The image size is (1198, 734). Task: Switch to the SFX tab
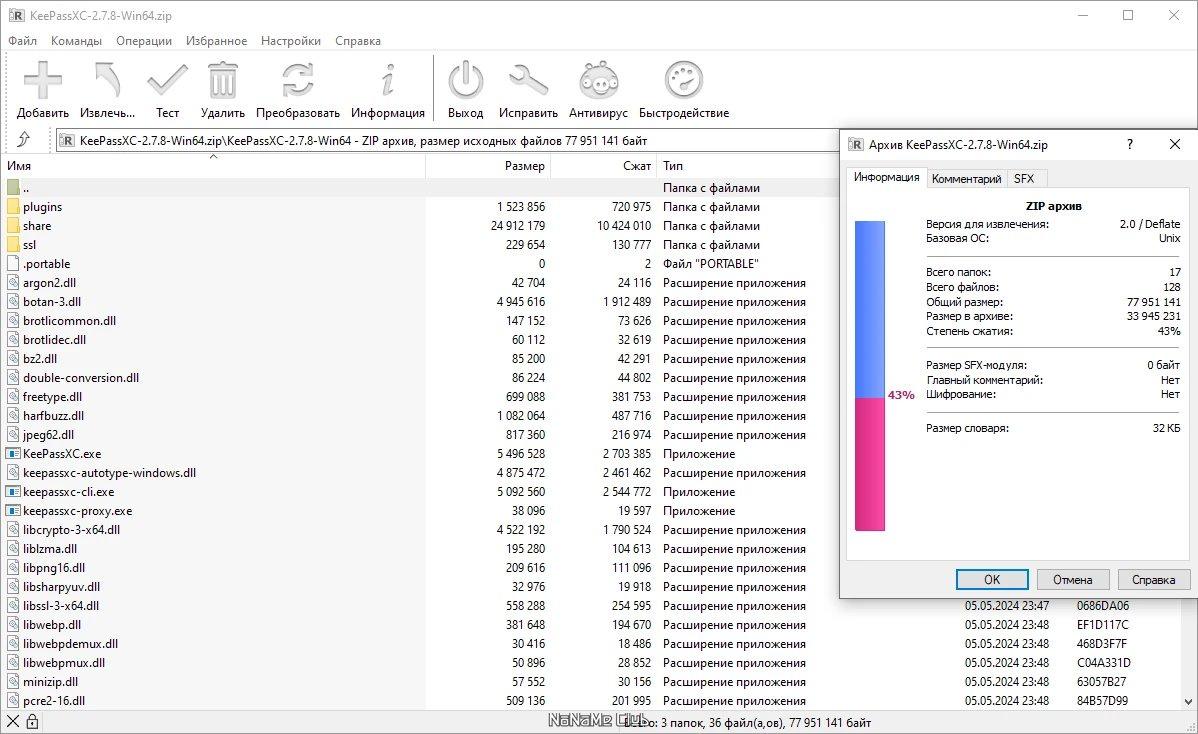1024,179
